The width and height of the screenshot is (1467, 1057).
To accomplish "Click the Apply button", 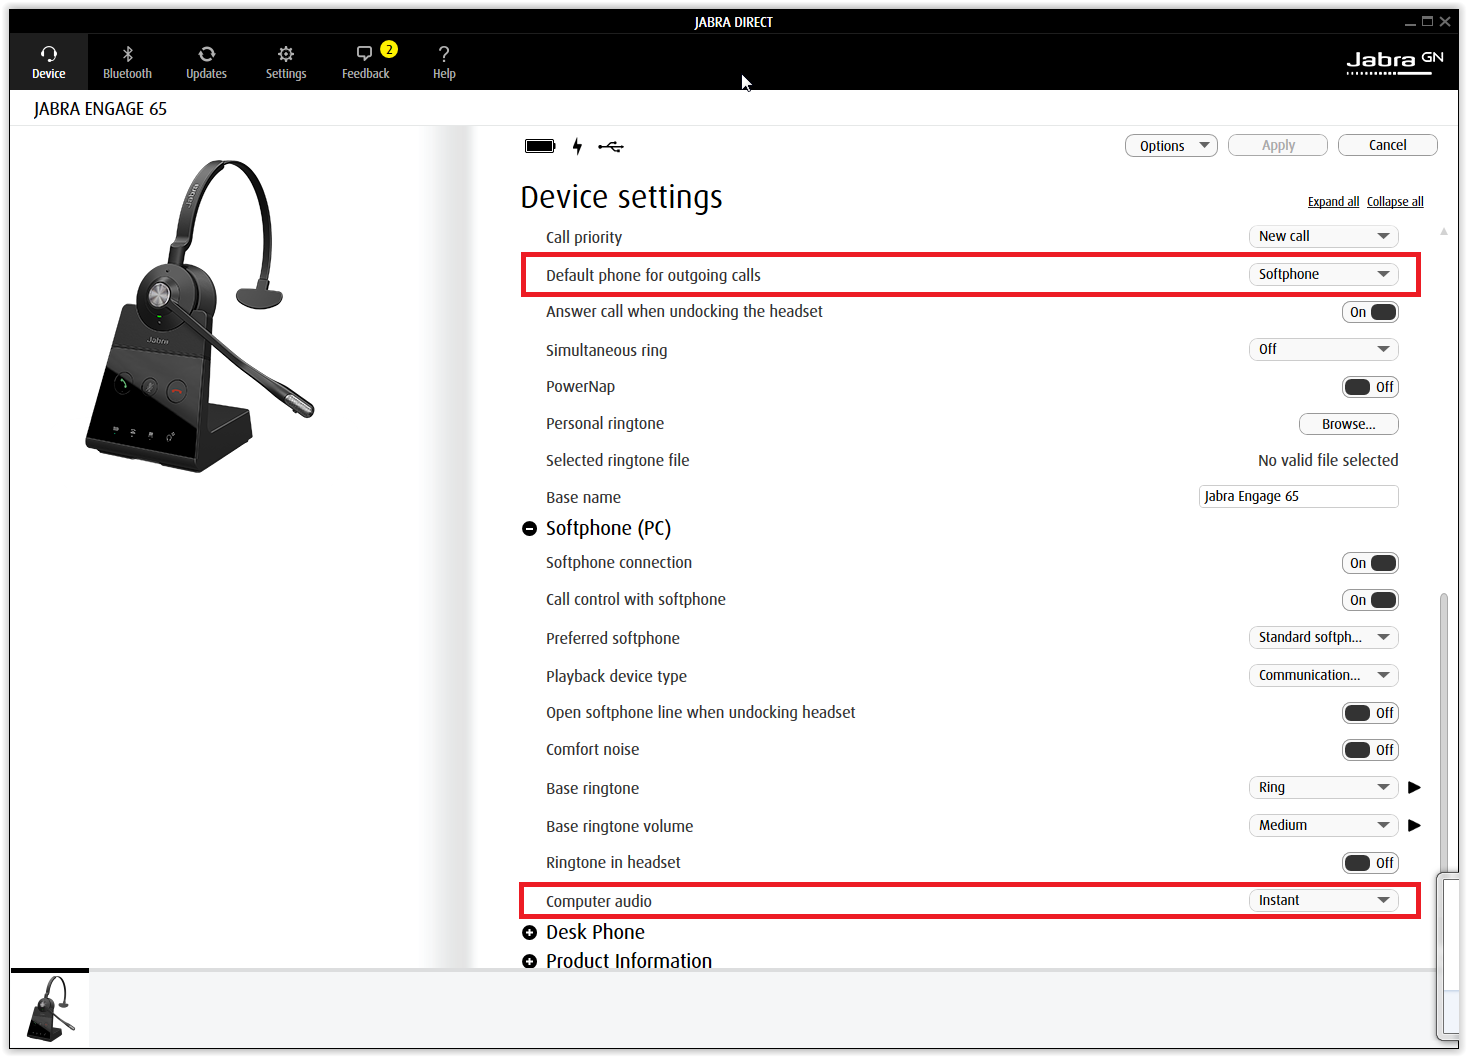I will pos(1277,145).
